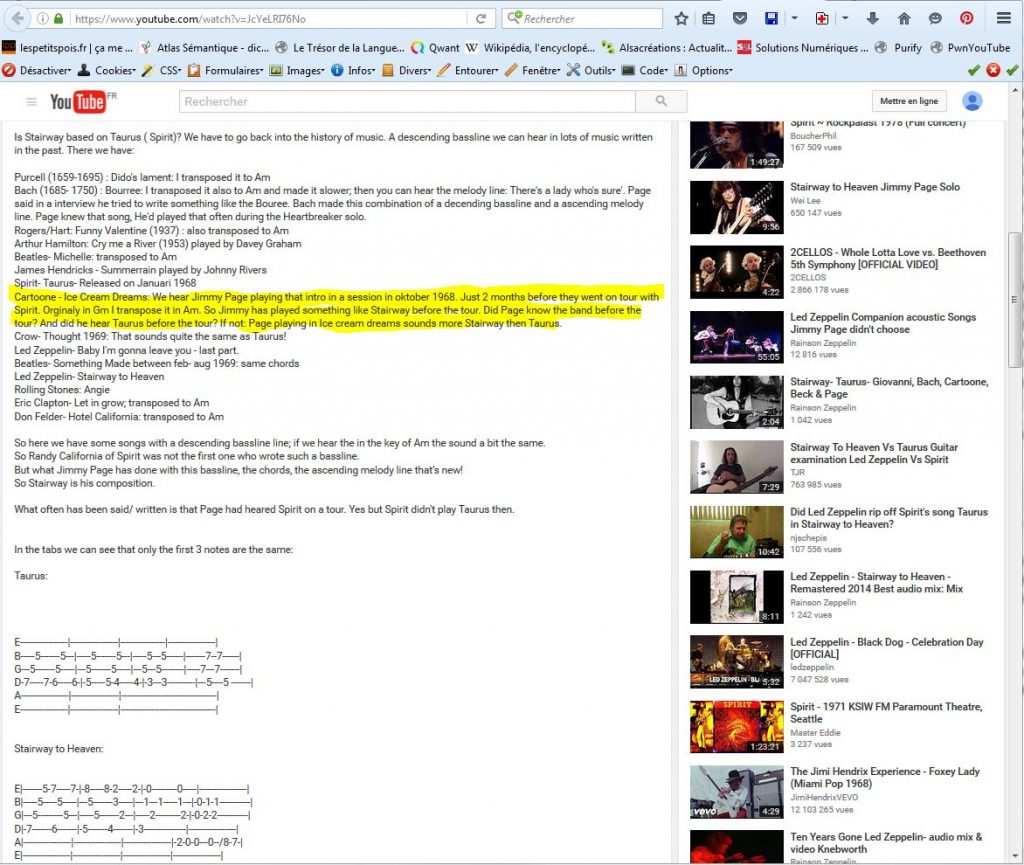Open the Firefox downloads arrow icon

pos(873,18)
